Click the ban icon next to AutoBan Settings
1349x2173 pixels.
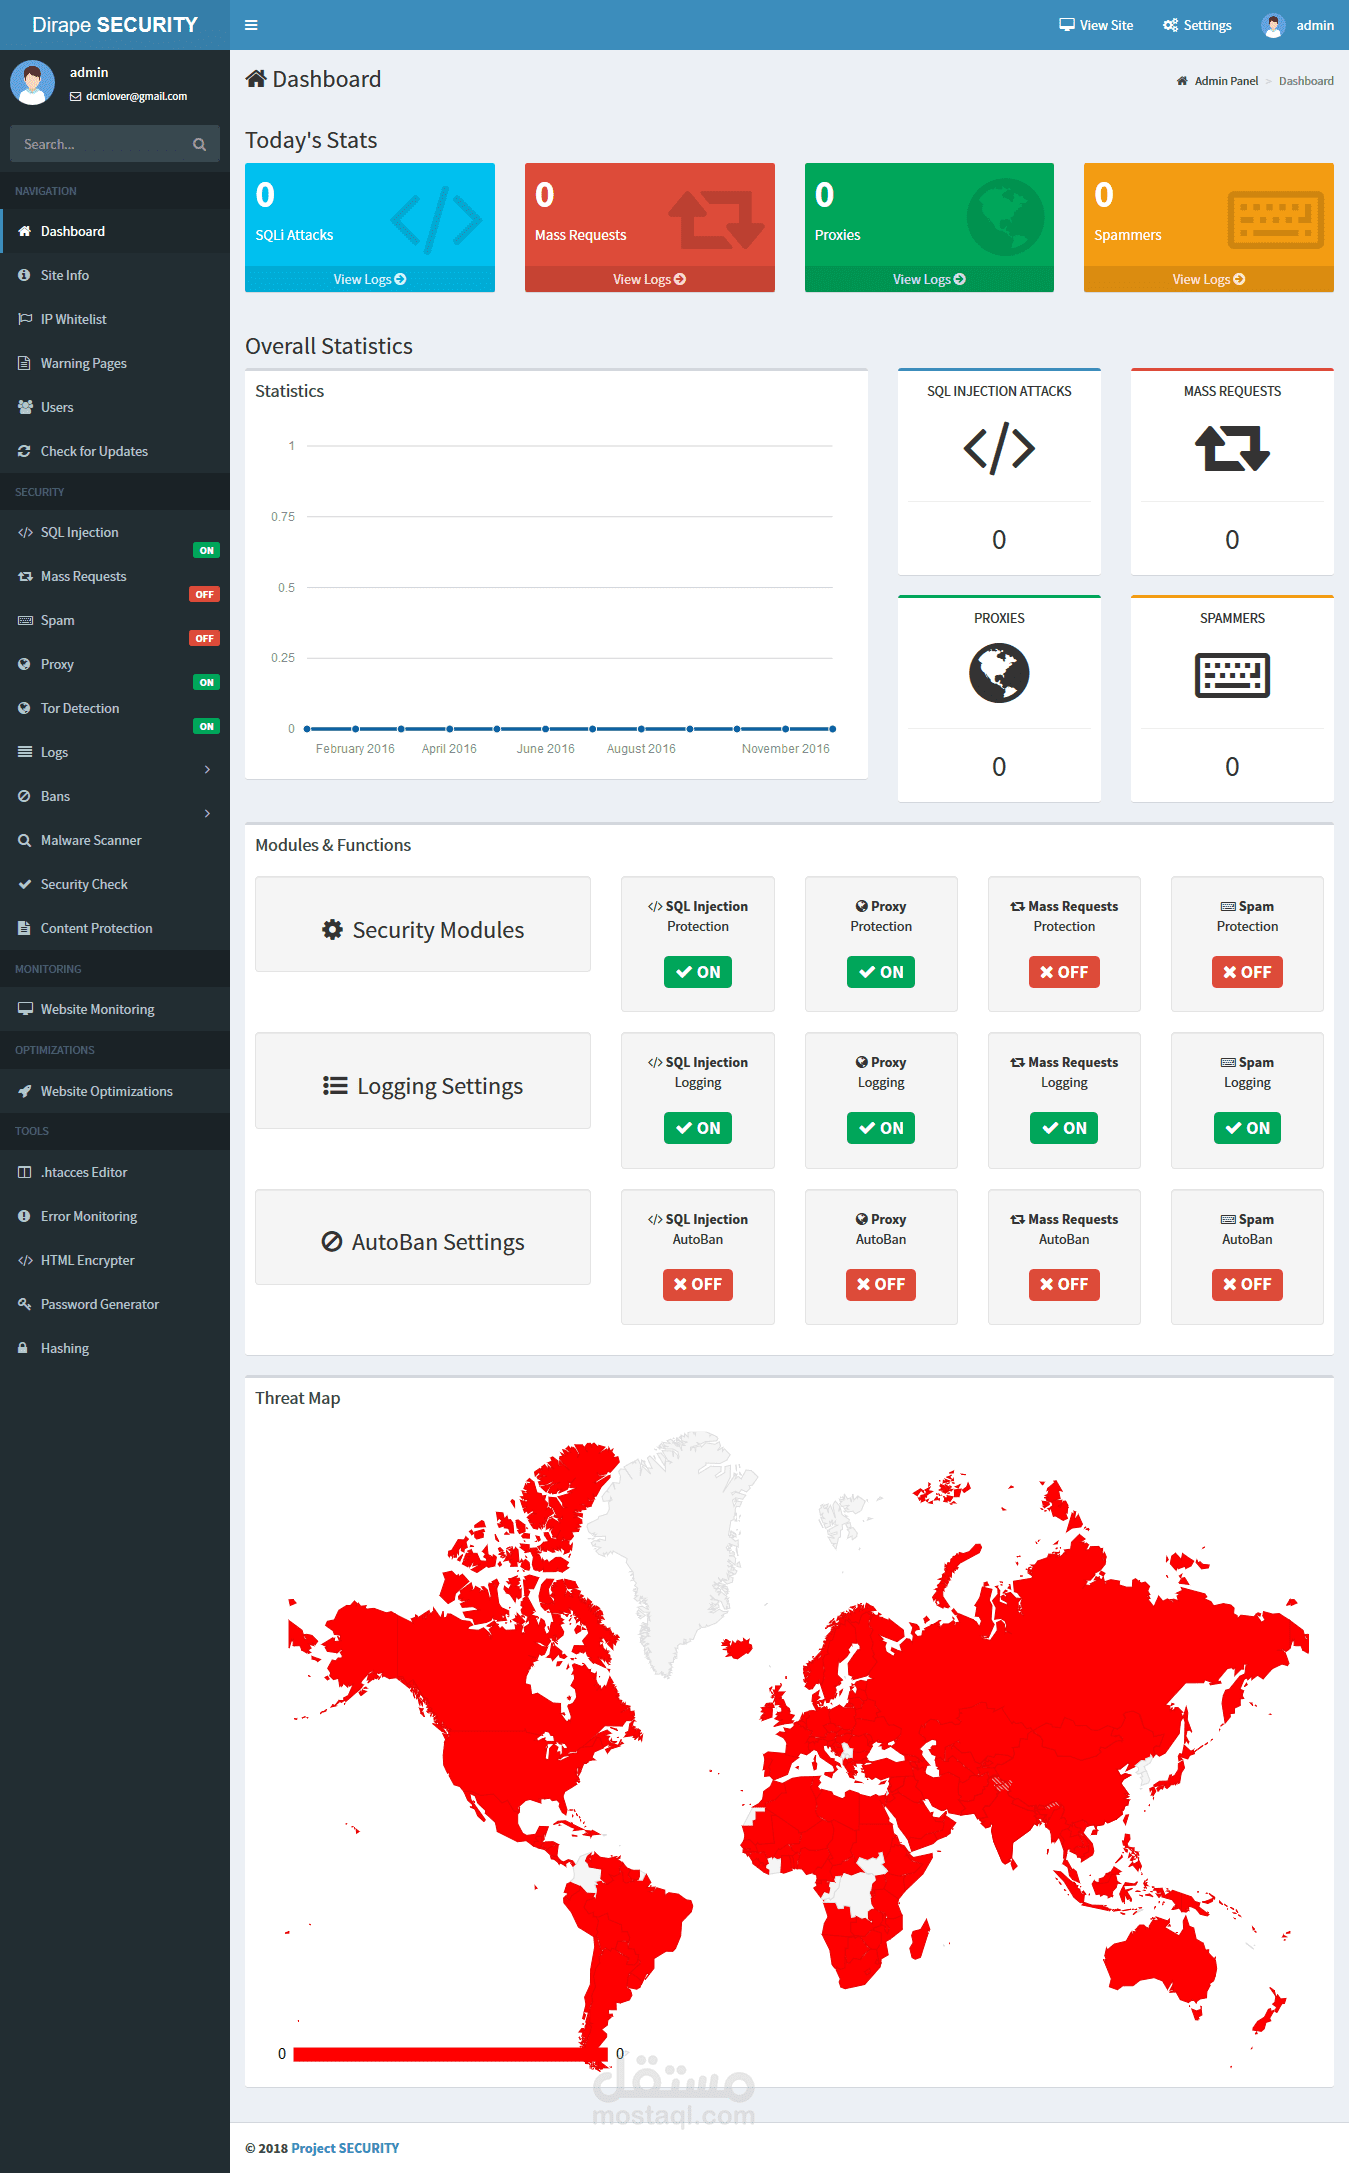click(332, 1242)
